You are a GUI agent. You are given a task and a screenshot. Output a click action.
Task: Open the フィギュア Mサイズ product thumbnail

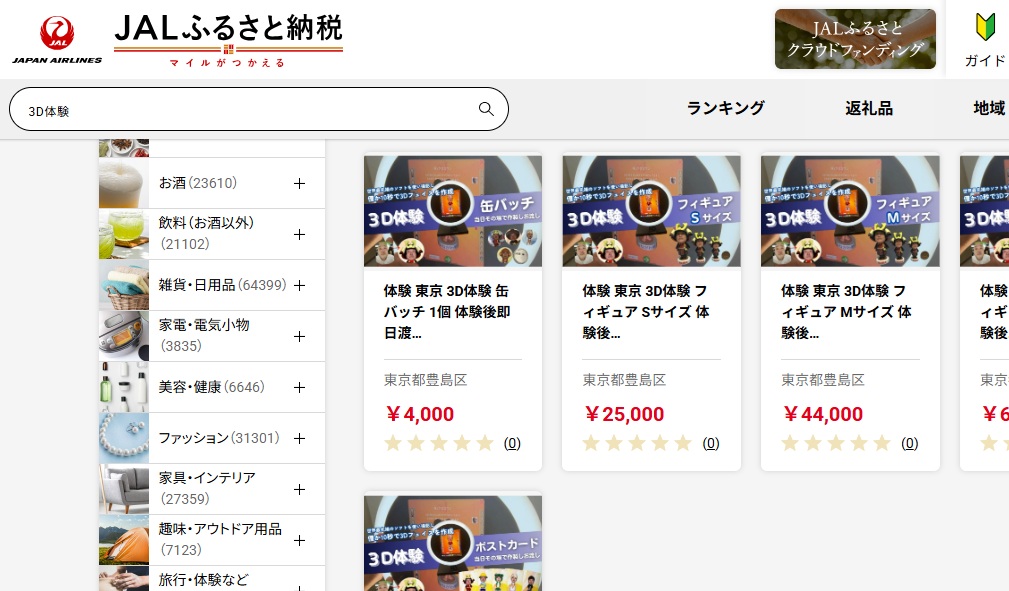point(850,211)
